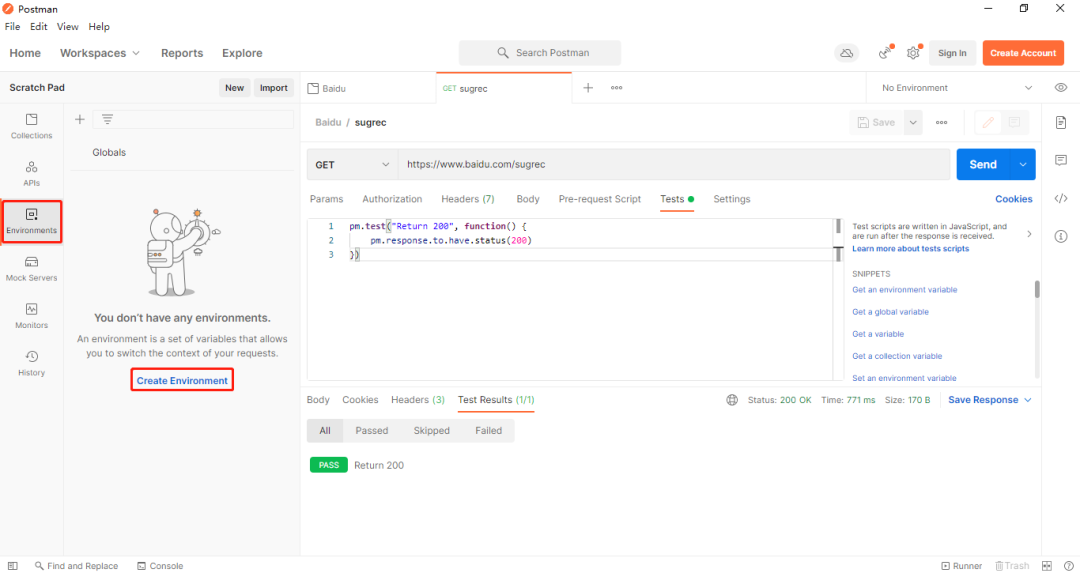
Task: Open the settings gear icon
Action: pos(913,53)
